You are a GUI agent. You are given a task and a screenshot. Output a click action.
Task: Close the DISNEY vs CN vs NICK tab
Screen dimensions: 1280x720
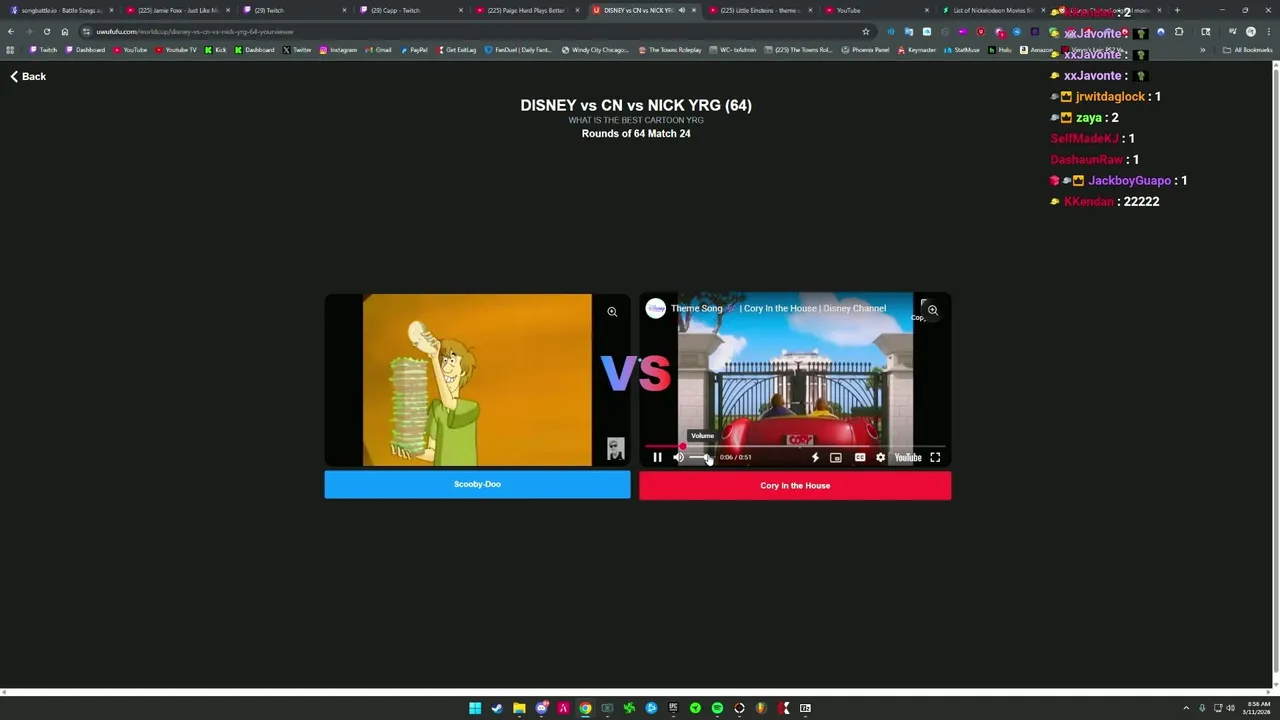(x=694, y=10)
